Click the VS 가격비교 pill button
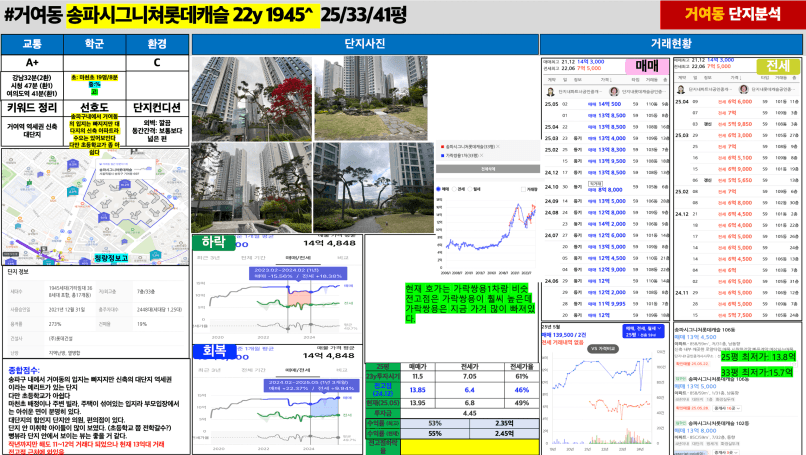Screen dimensions: 806x455 603,349
